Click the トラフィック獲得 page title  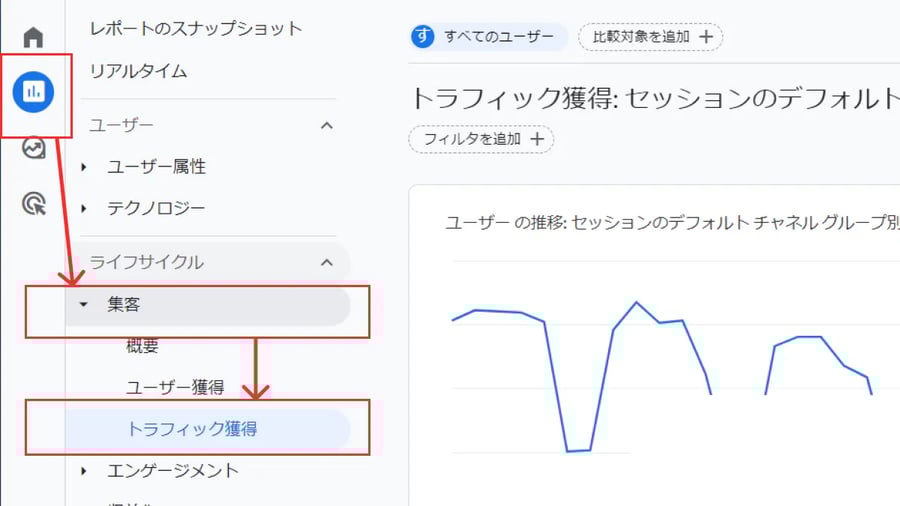click(655, 99)
